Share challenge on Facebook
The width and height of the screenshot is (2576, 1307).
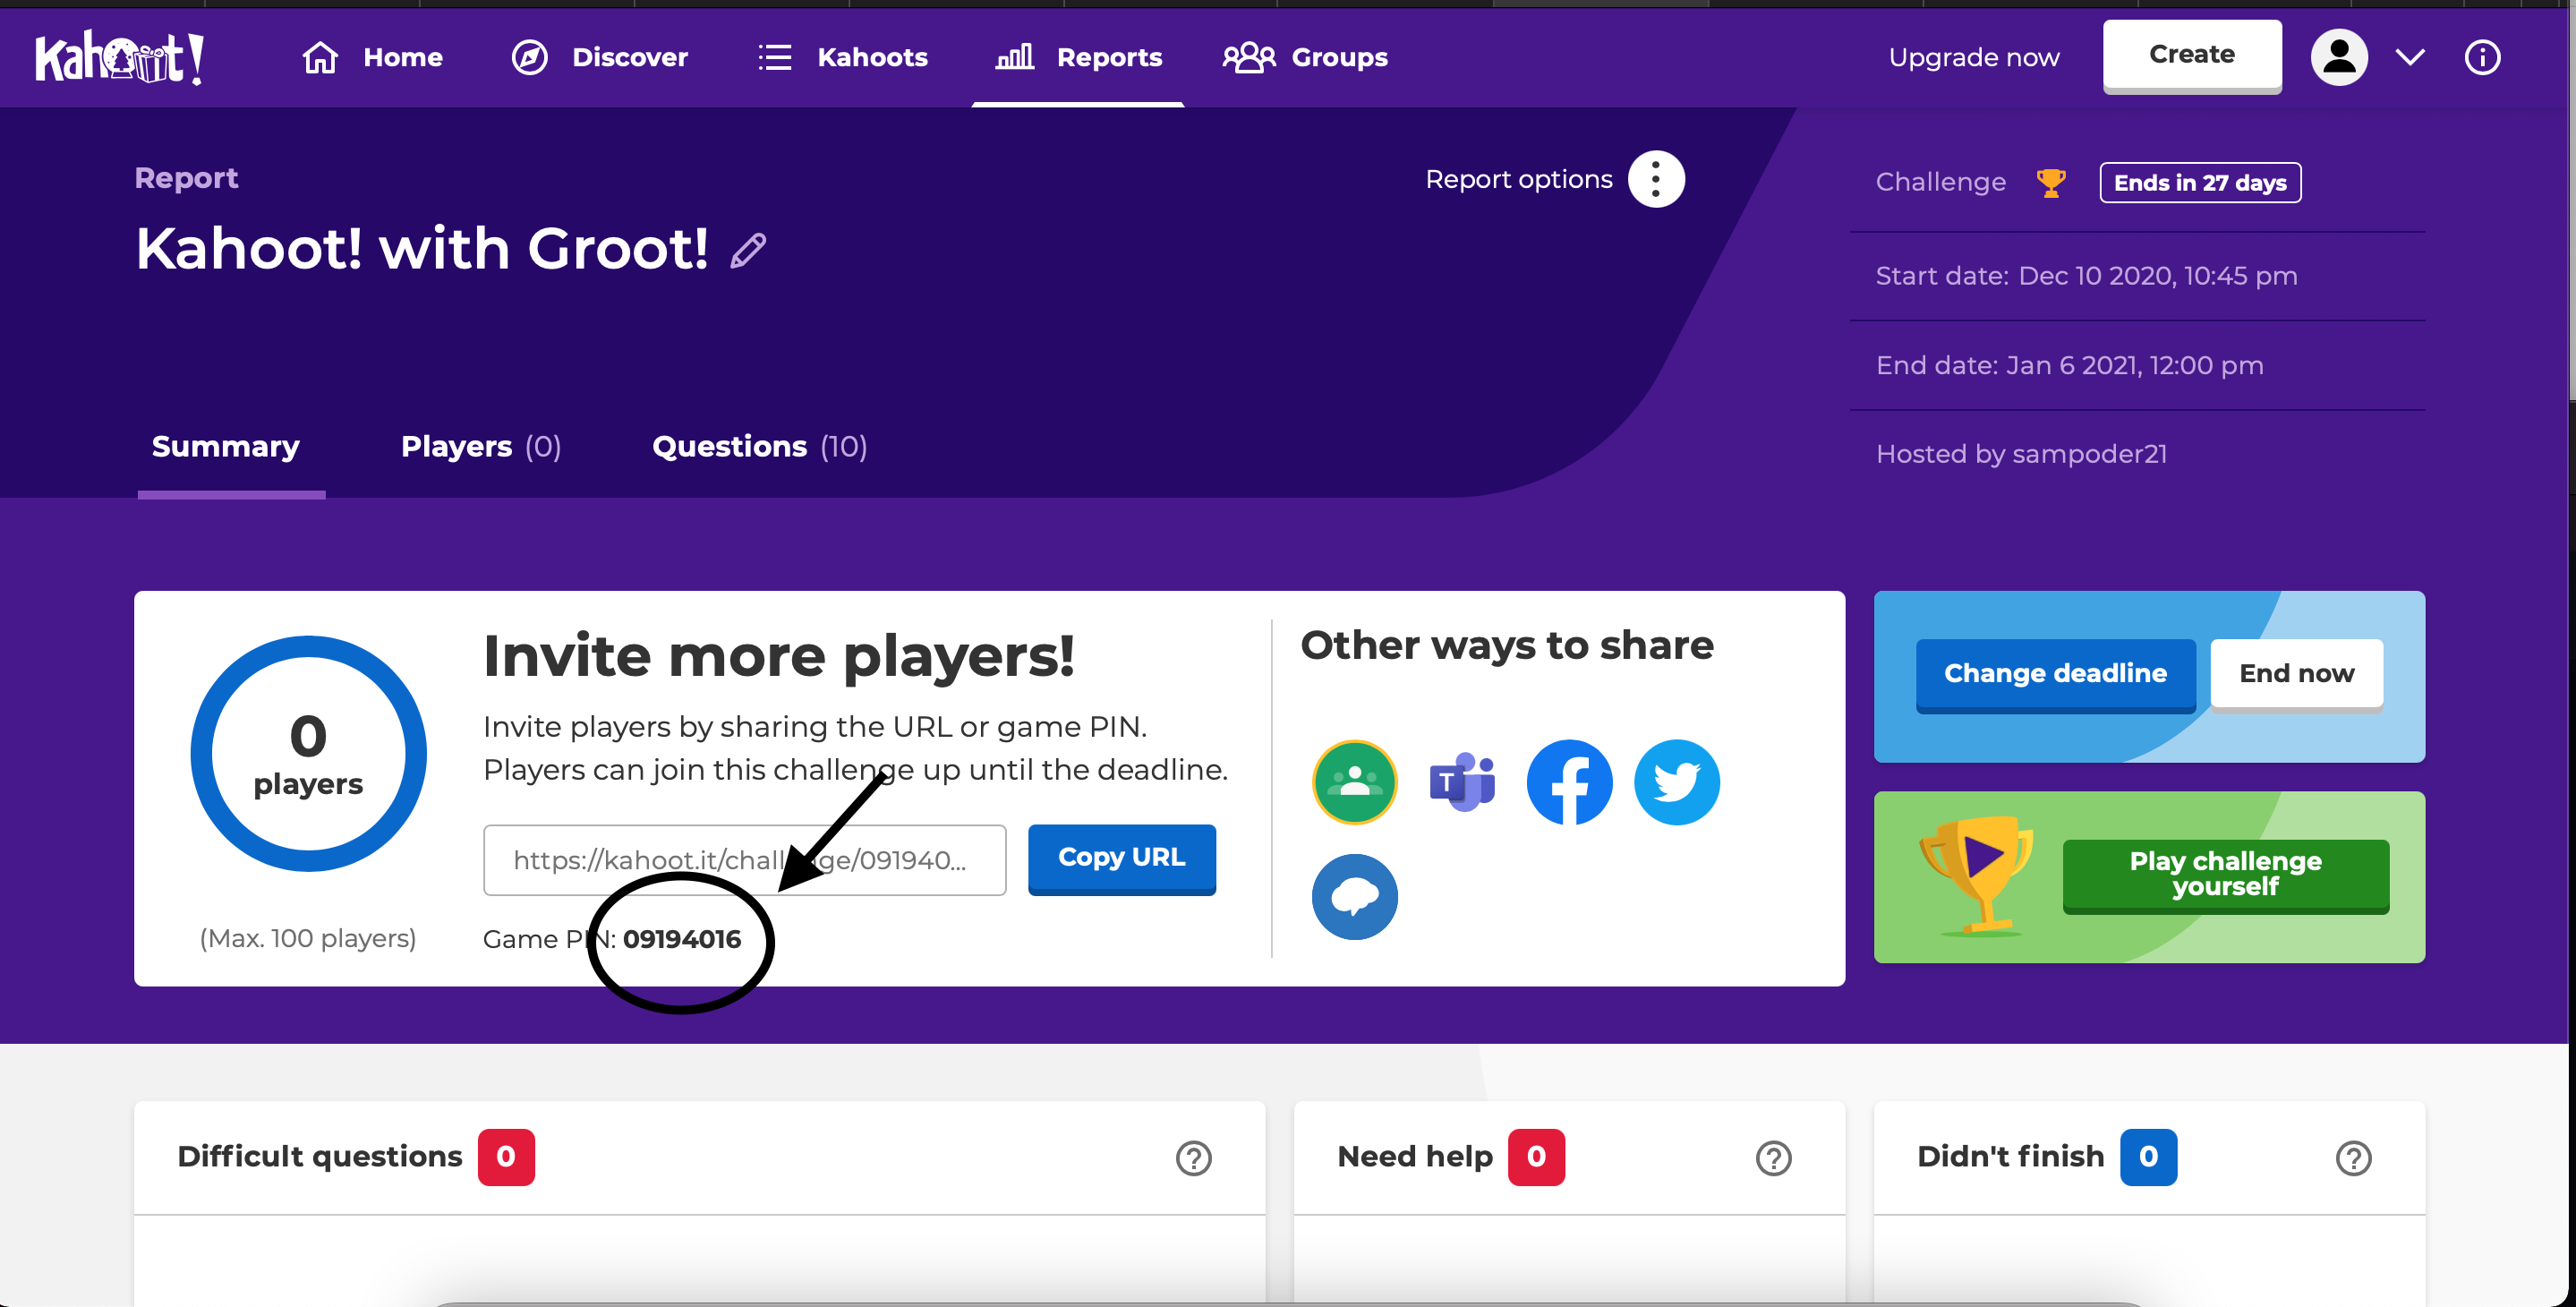[1569, 782]
